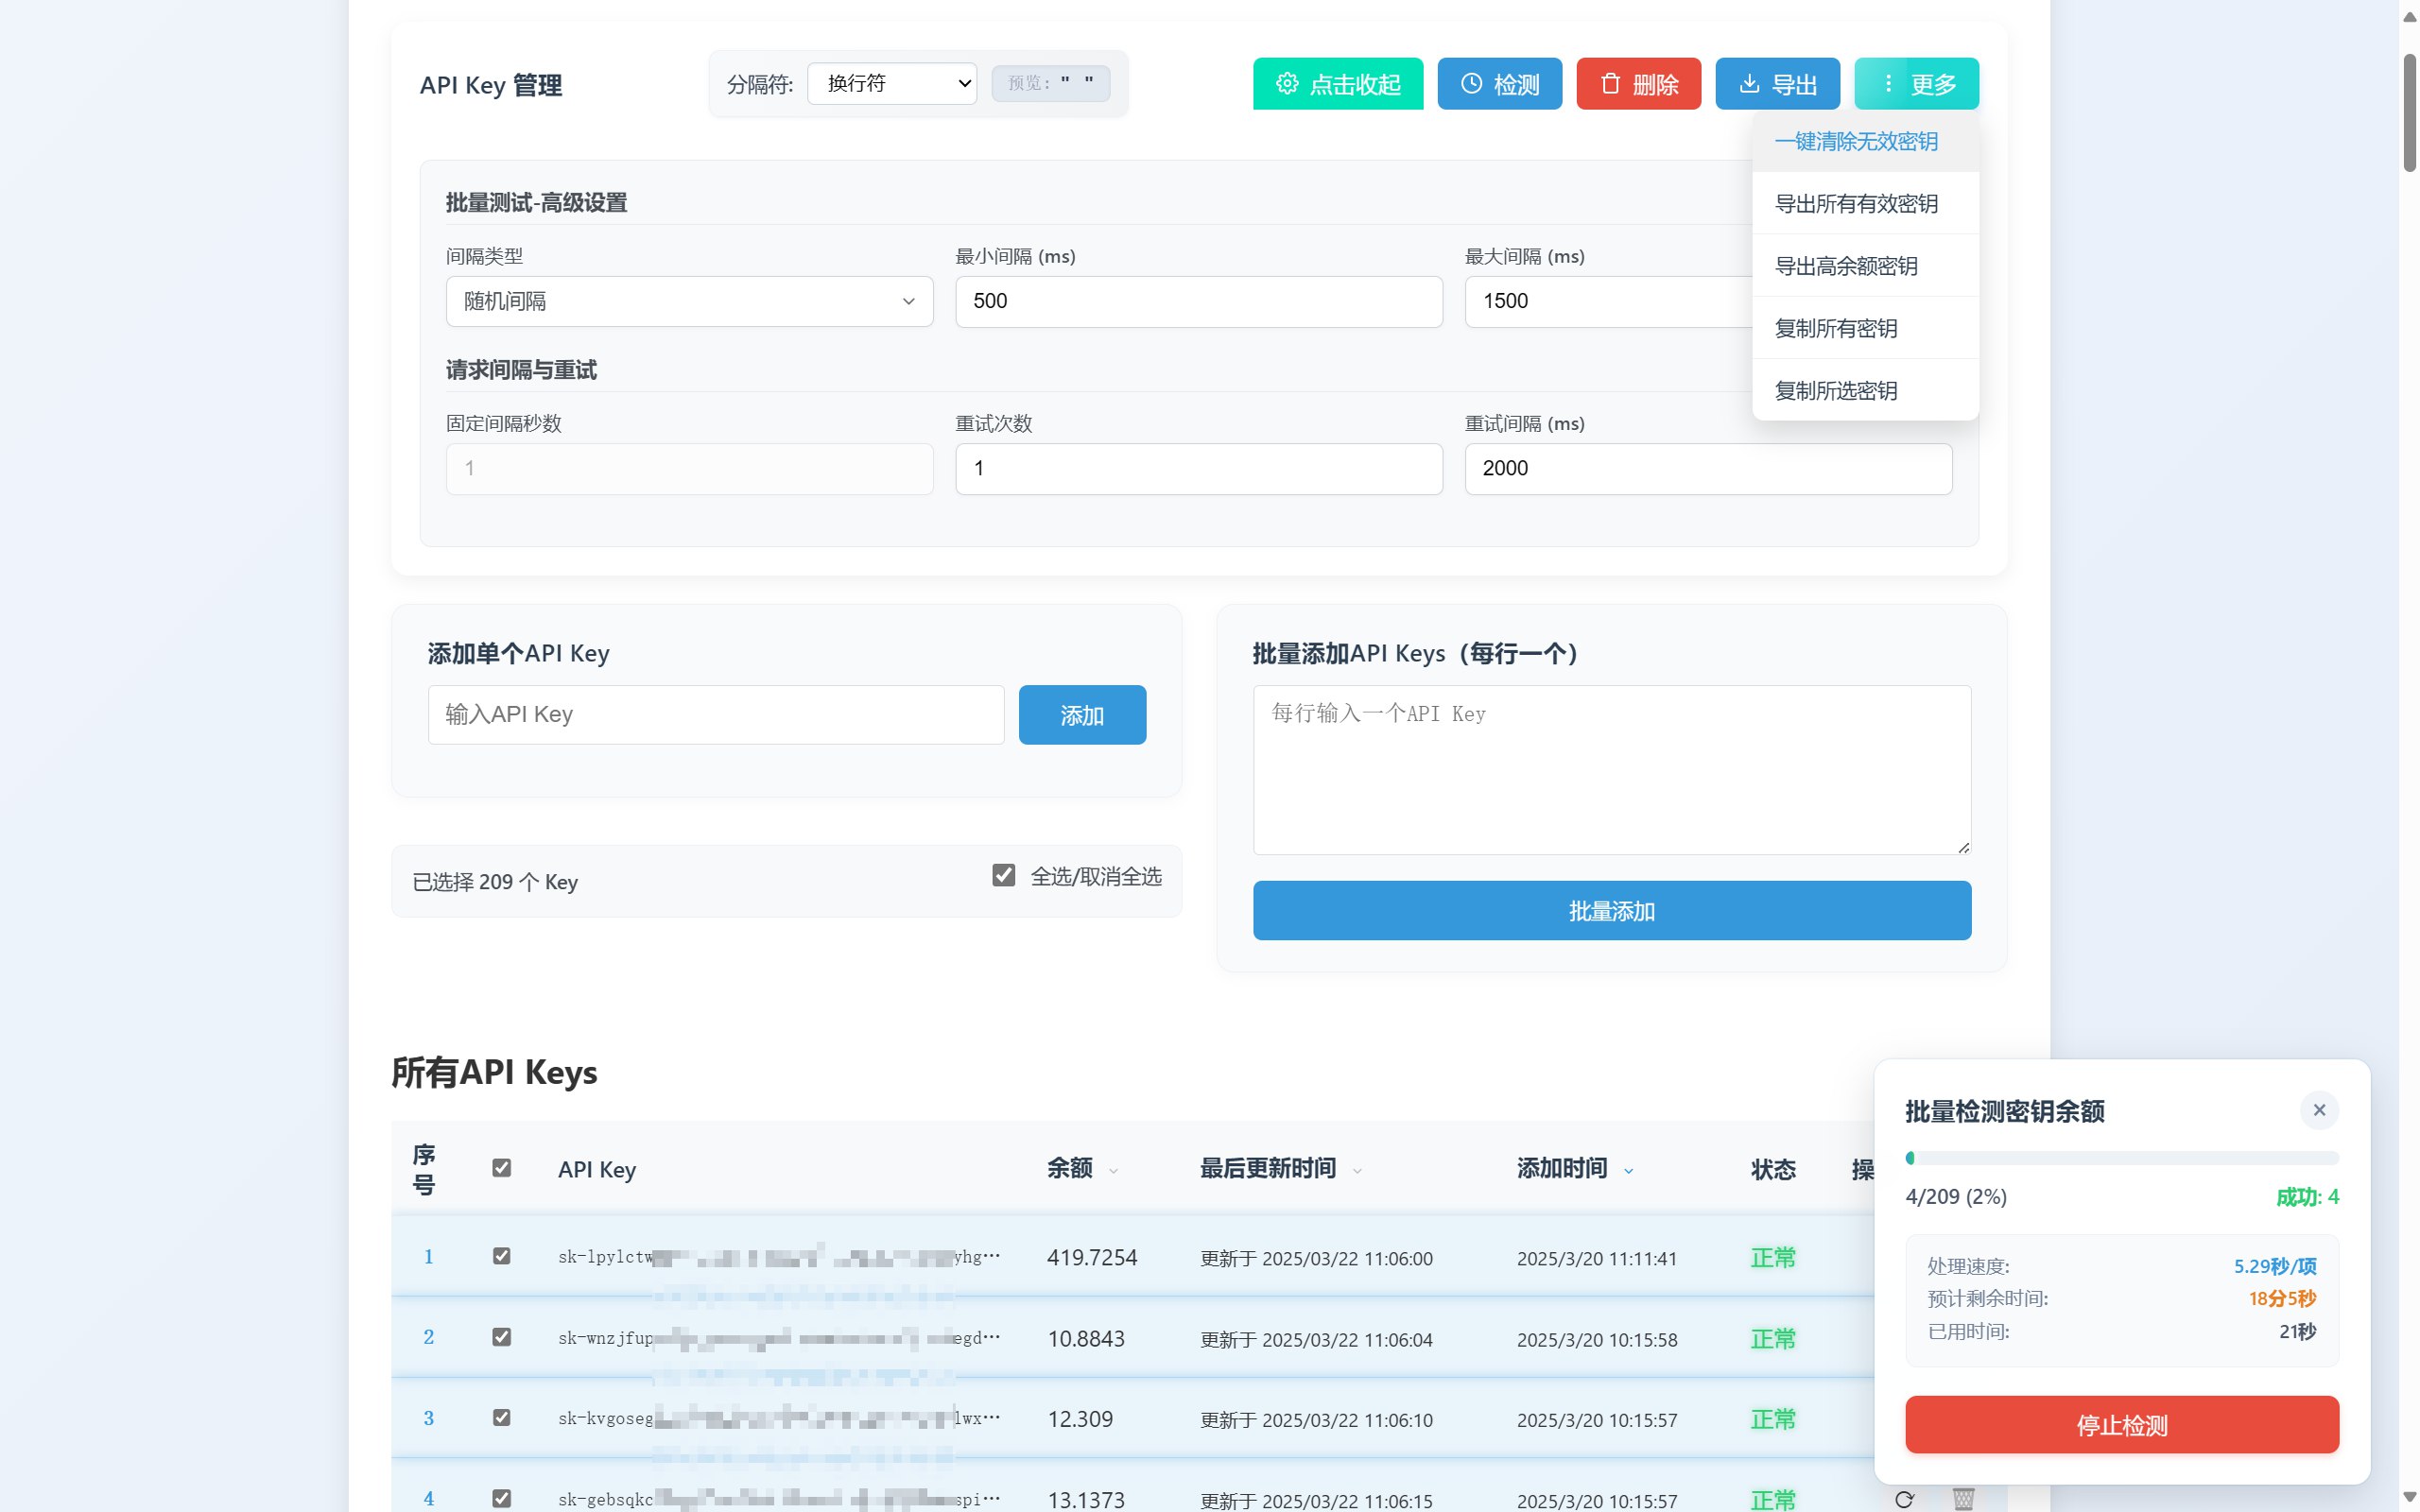The height and width of the screenshot is (1512, 2420).
Task: Sort by 余额 column arrow
Action: [x=1113, y=1170]
